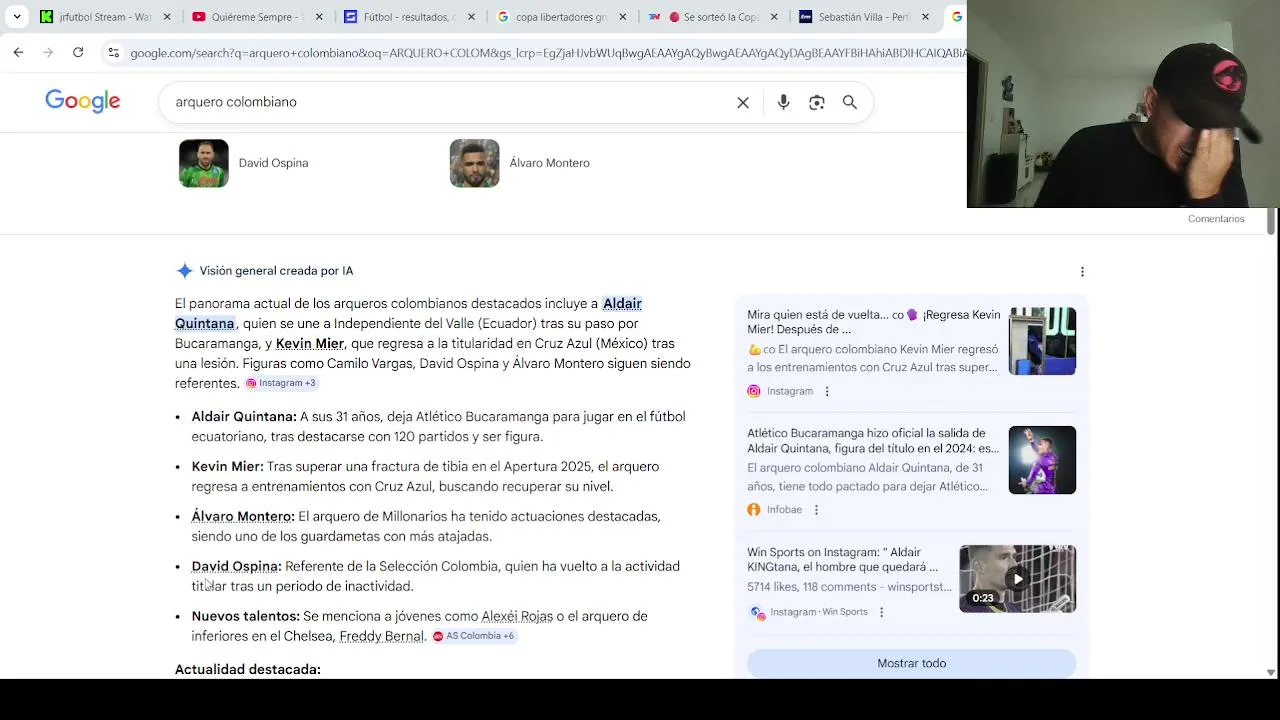Switch to the Fútbol - resultados tab
The width and height of the screenshot is (1280, 720).
click(410, 17)
